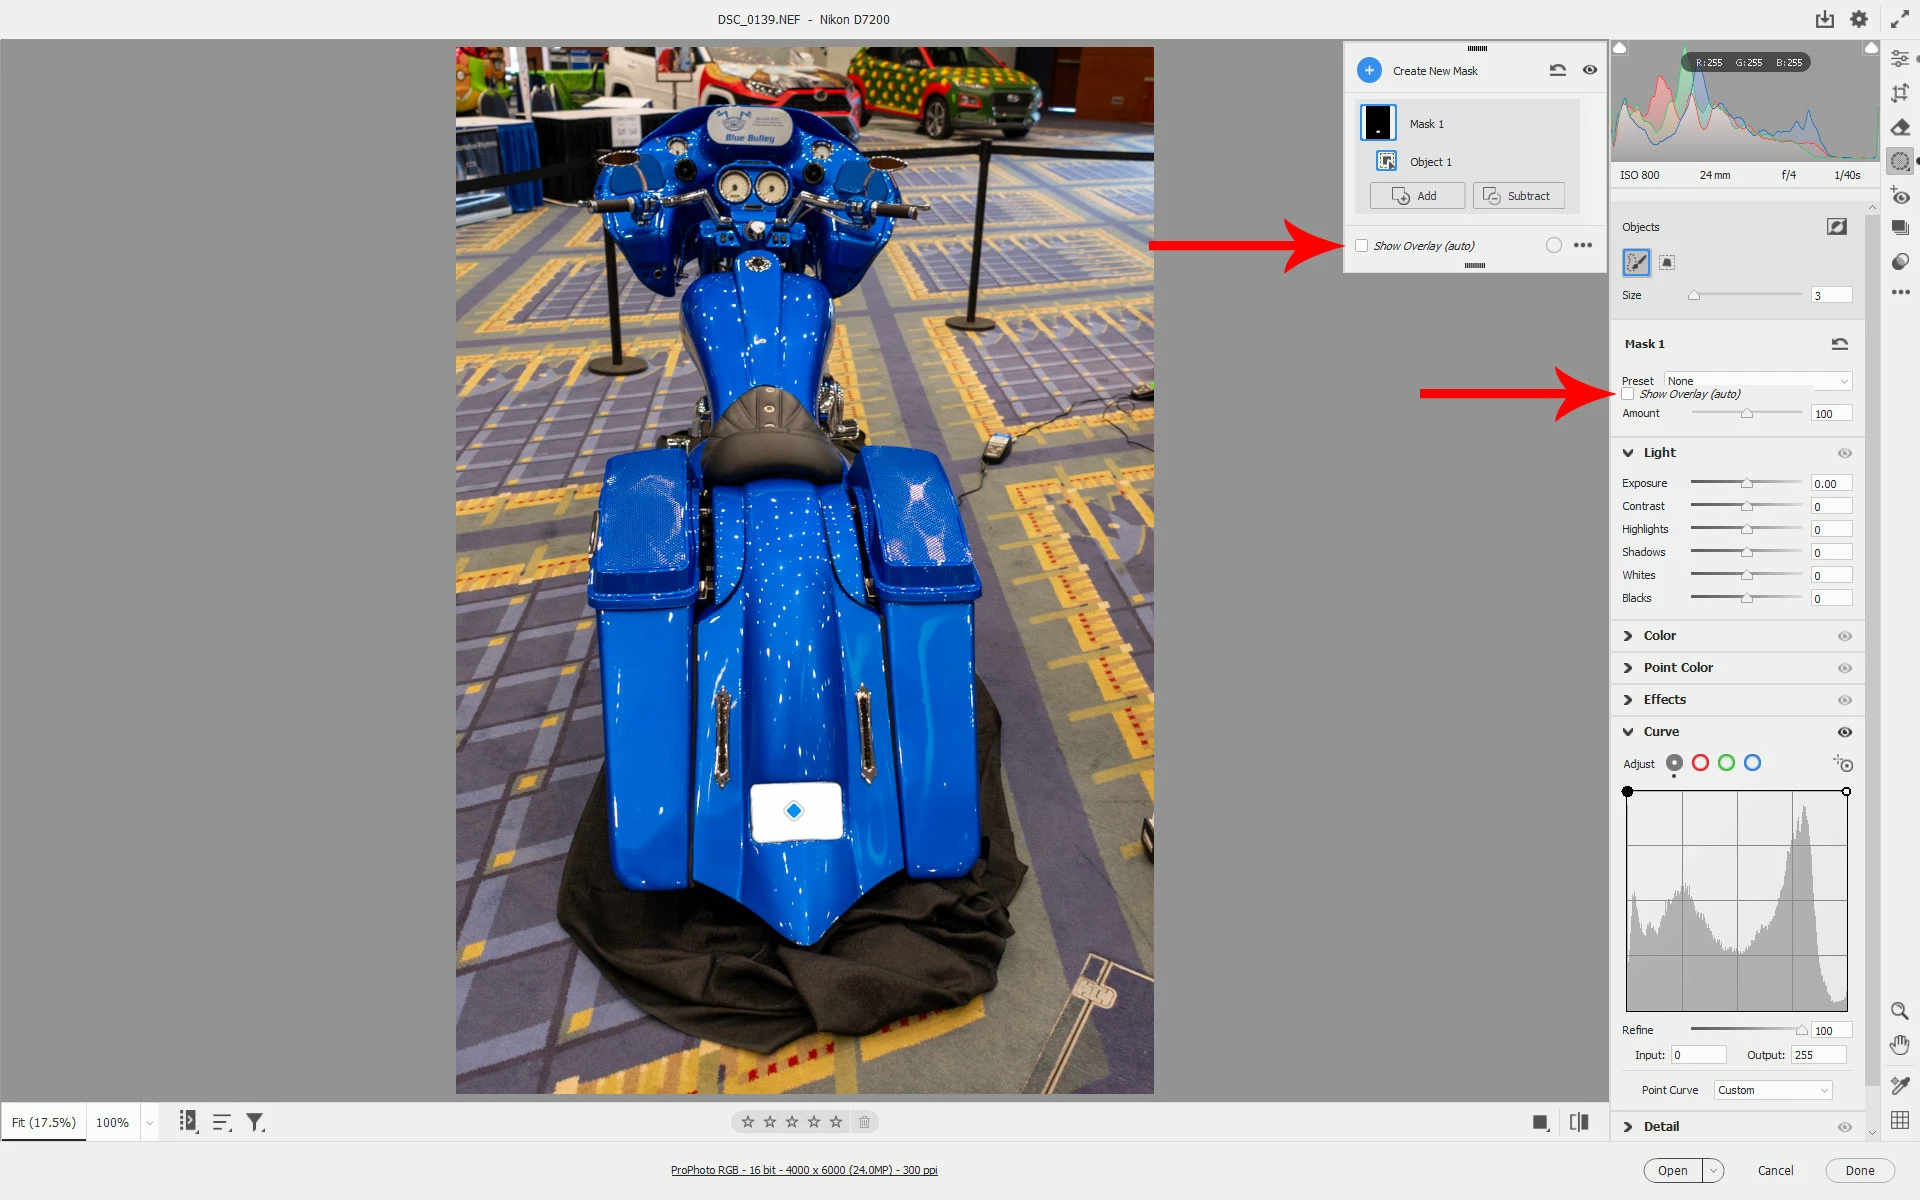Expand the Point Color section
The height and width of the screenshot is (1200, 1920).
(x=1678, y=667)
